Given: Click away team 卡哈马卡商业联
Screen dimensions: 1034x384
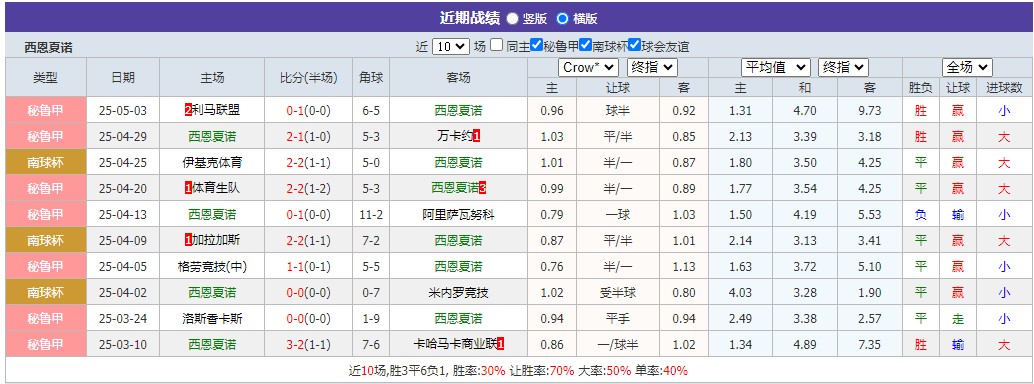Looking at the screenshot, I should (454, 344).
